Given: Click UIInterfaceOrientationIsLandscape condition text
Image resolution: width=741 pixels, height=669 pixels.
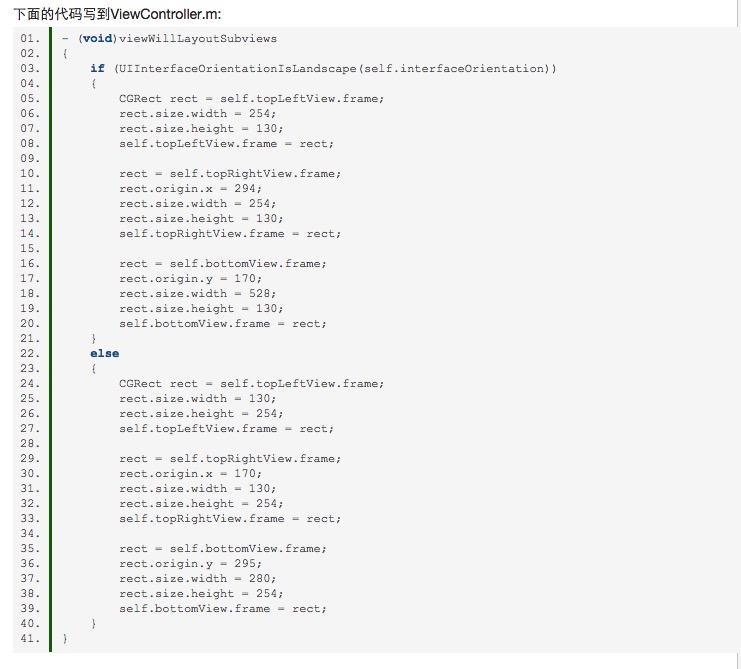Looking at the screenshot, I should point(335,69).
